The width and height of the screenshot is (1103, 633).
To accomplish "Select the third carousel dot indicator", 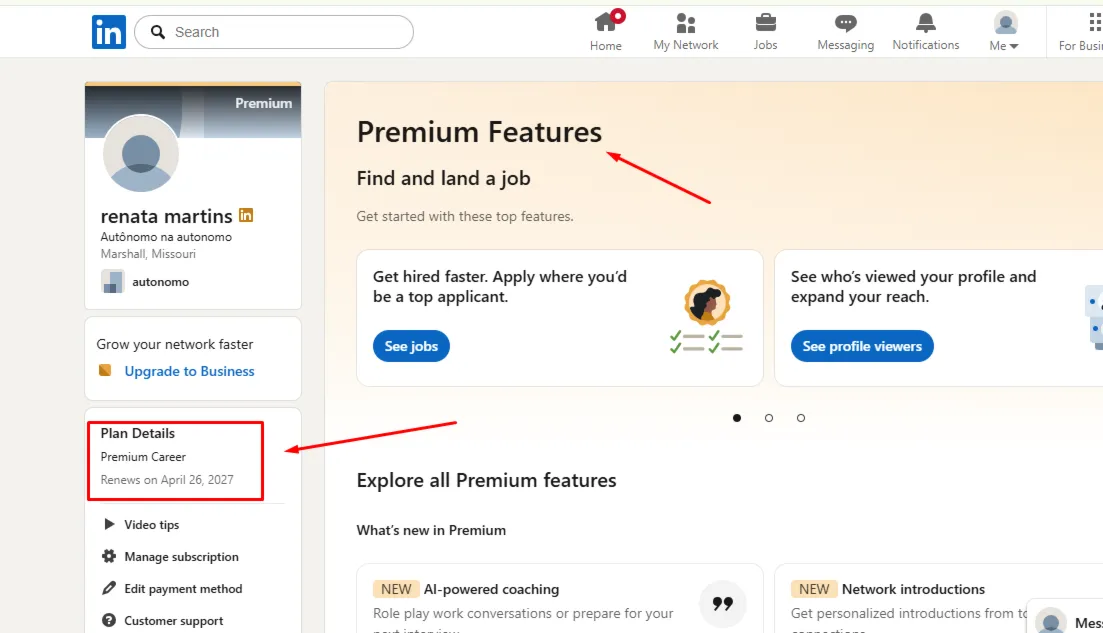I will (x=801, y=418).
